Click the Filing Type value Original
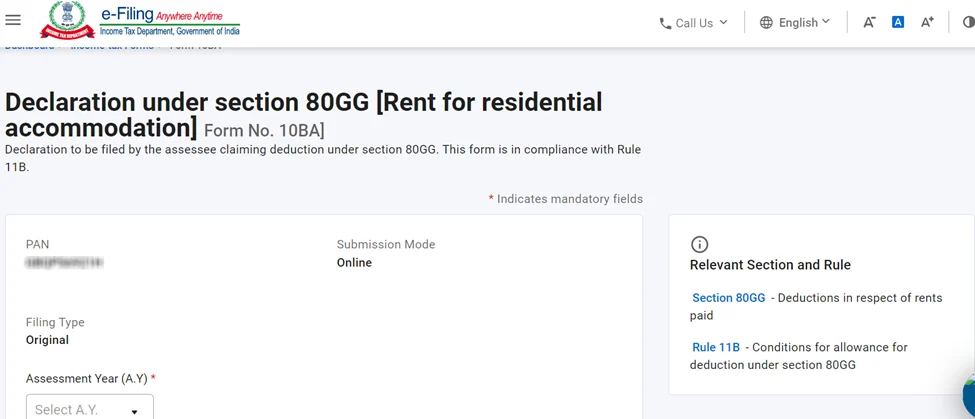The image size is (975, 419). point(47,340)
